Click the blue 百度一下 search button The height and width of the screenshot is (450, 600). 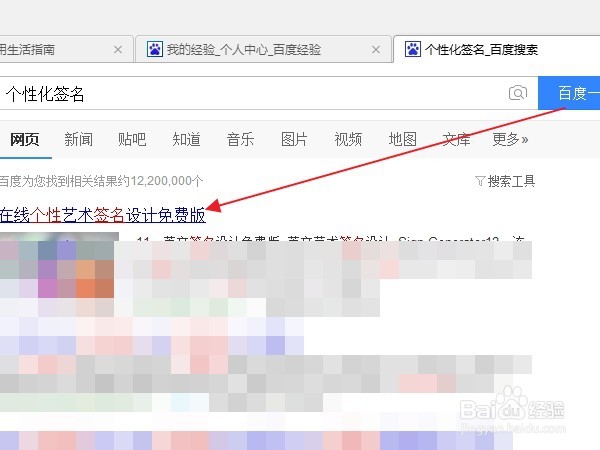pos(569,93)
